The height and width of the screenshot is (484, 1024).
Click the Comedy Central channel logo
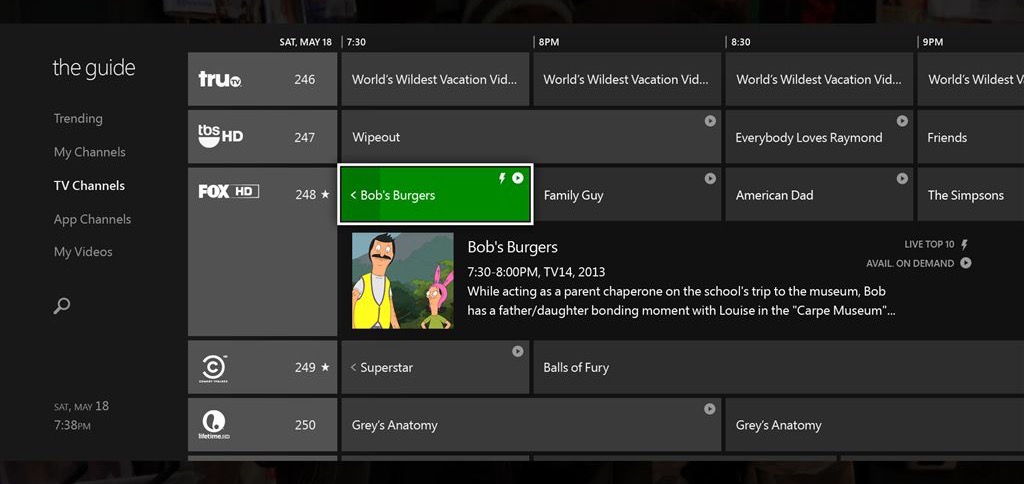coord(214,368)
